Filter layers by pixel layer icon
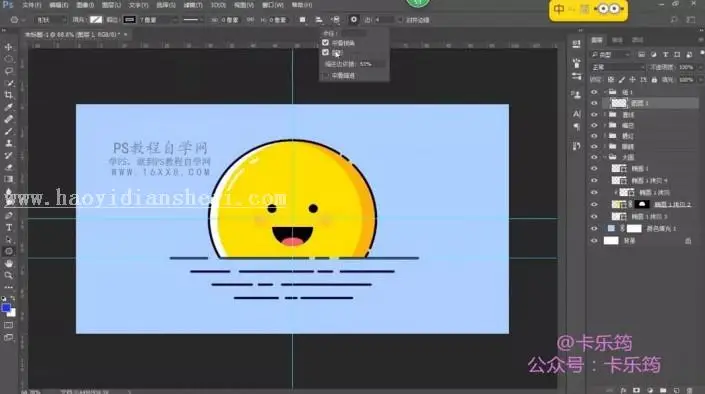The height and width of the screenshot is (394, 705). [x=642, y=55]
